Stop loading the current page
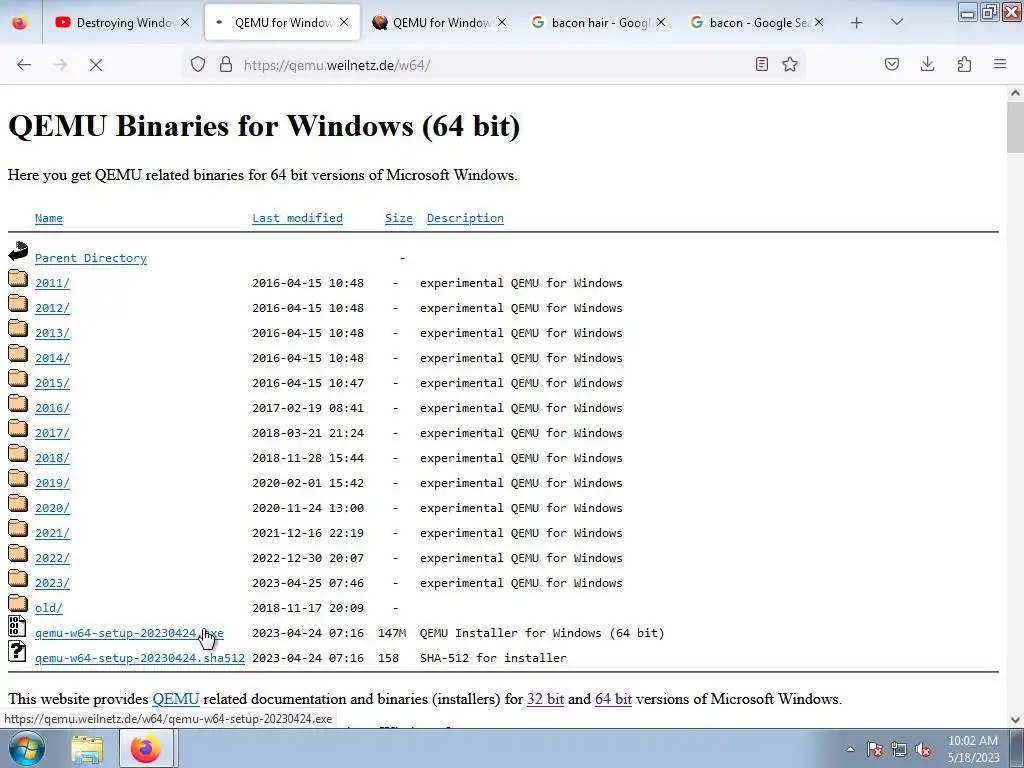Image resolution: width=1024 pixels, height=768 pixels. coord(96,65)
